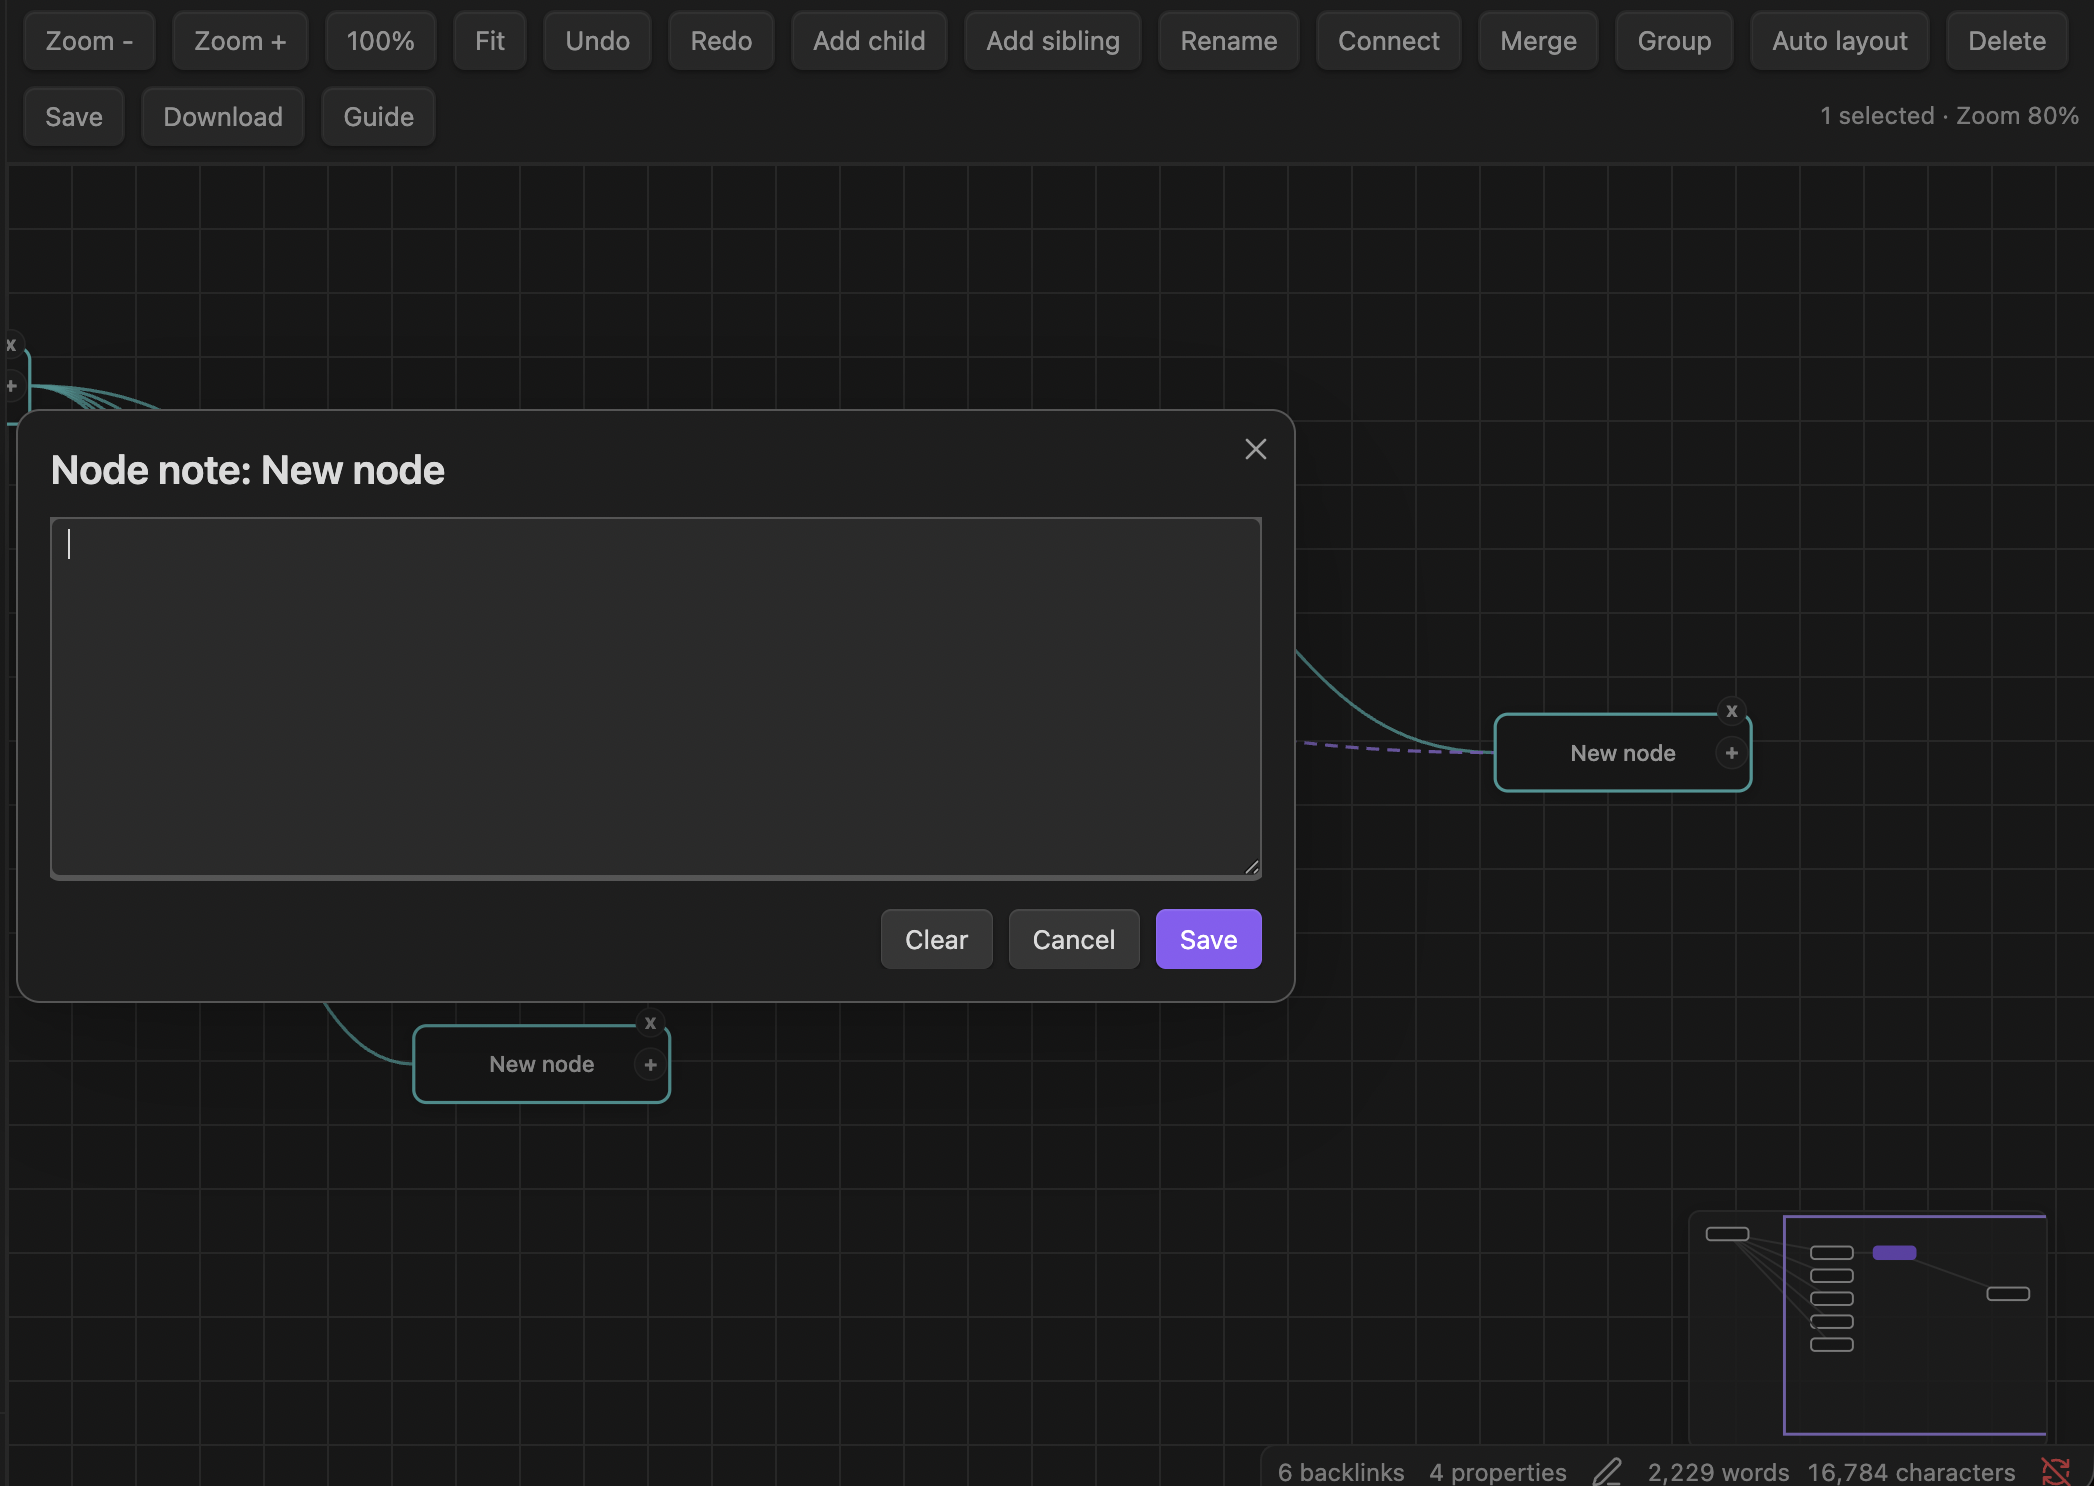2094x1486 pixels.
Task: Select the bottom New node
Action: pos(541,1064)
